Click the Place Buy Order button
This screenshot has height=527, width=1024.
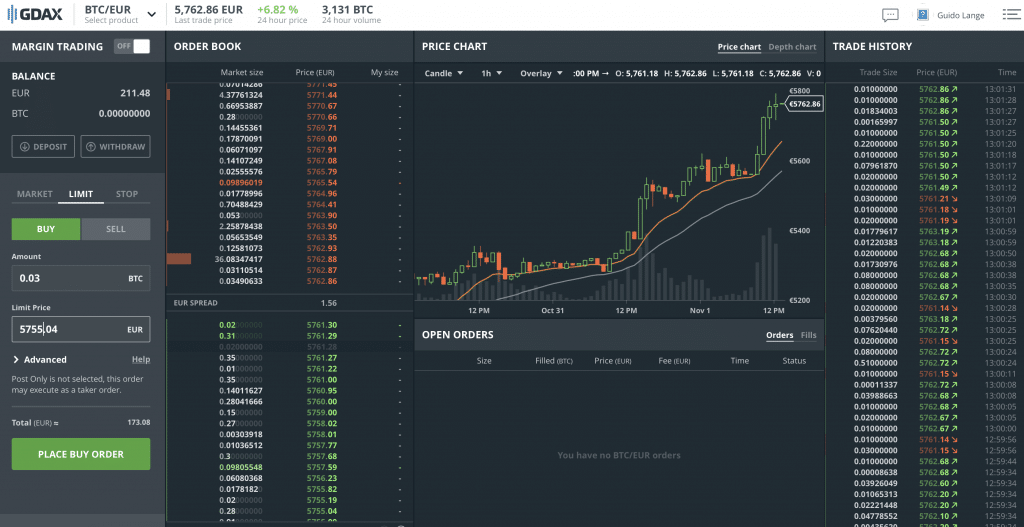tap(81, 454)
